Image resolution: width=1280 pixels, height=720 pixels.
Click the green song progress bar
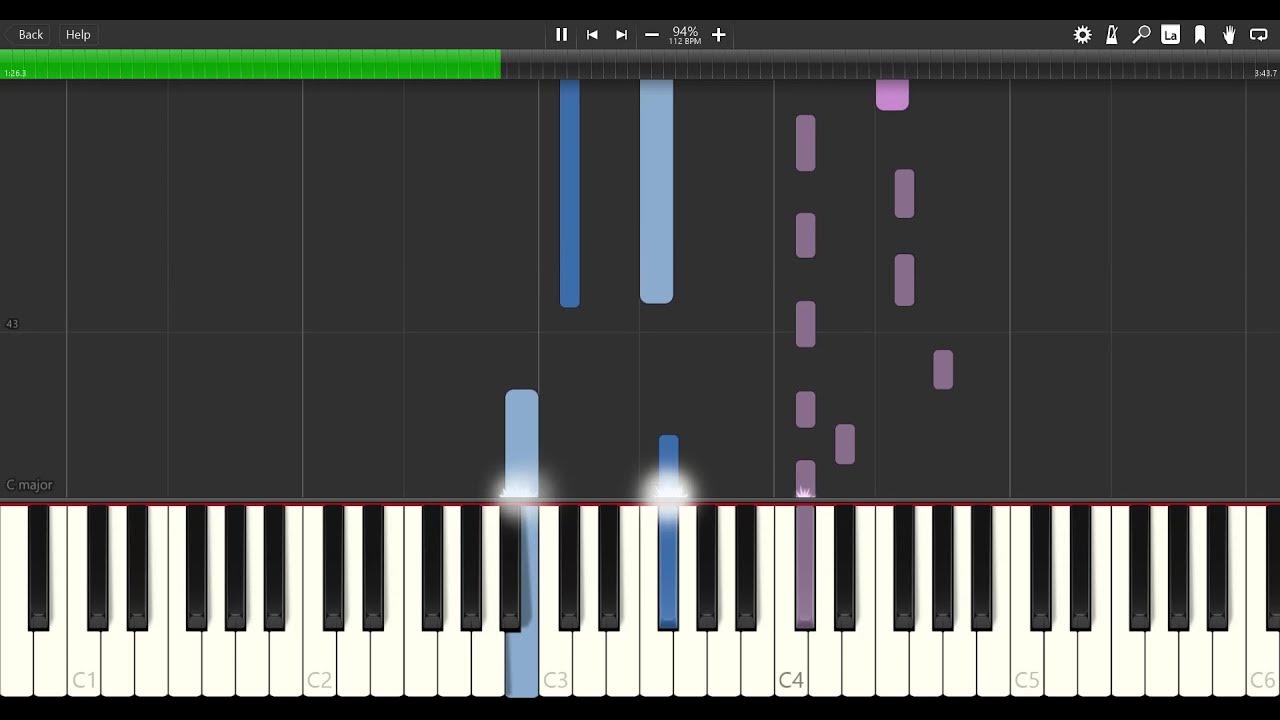[x=250, y=64]
